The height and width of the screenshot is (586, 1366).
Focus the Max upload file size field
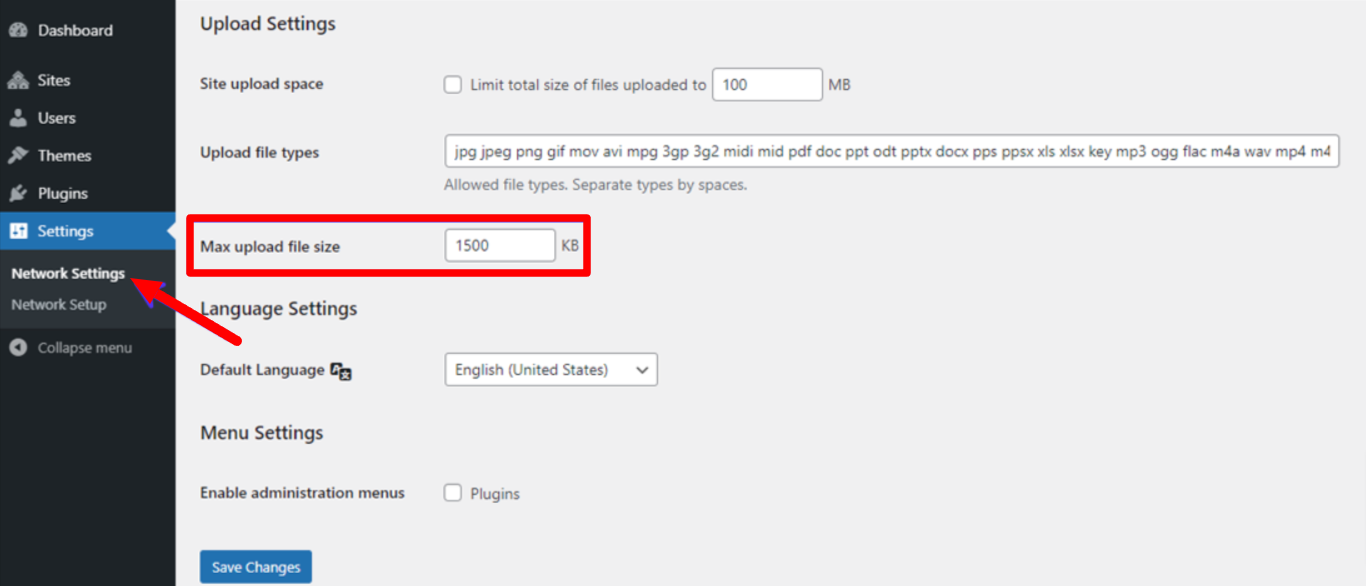point(499,245)
